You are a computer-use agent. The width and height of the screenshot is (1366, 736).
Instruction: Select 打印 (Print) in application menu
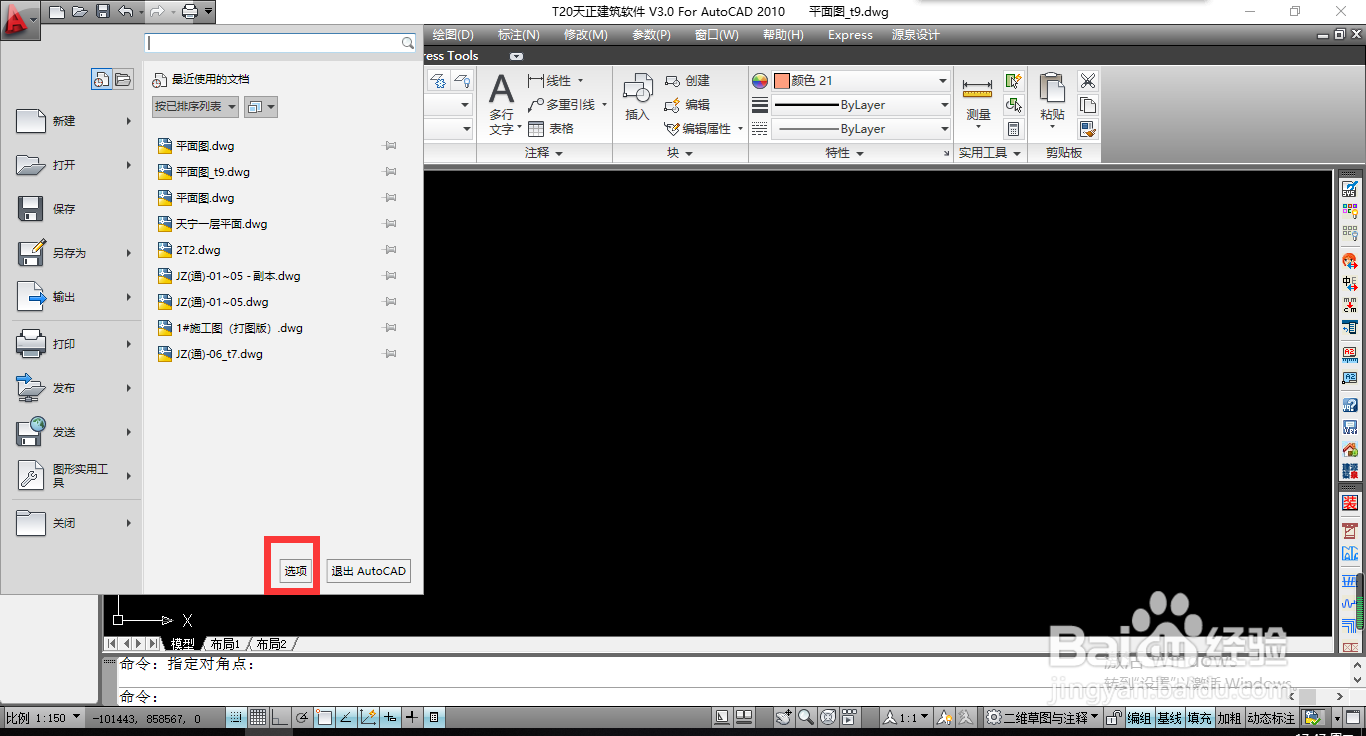point(74,344)
